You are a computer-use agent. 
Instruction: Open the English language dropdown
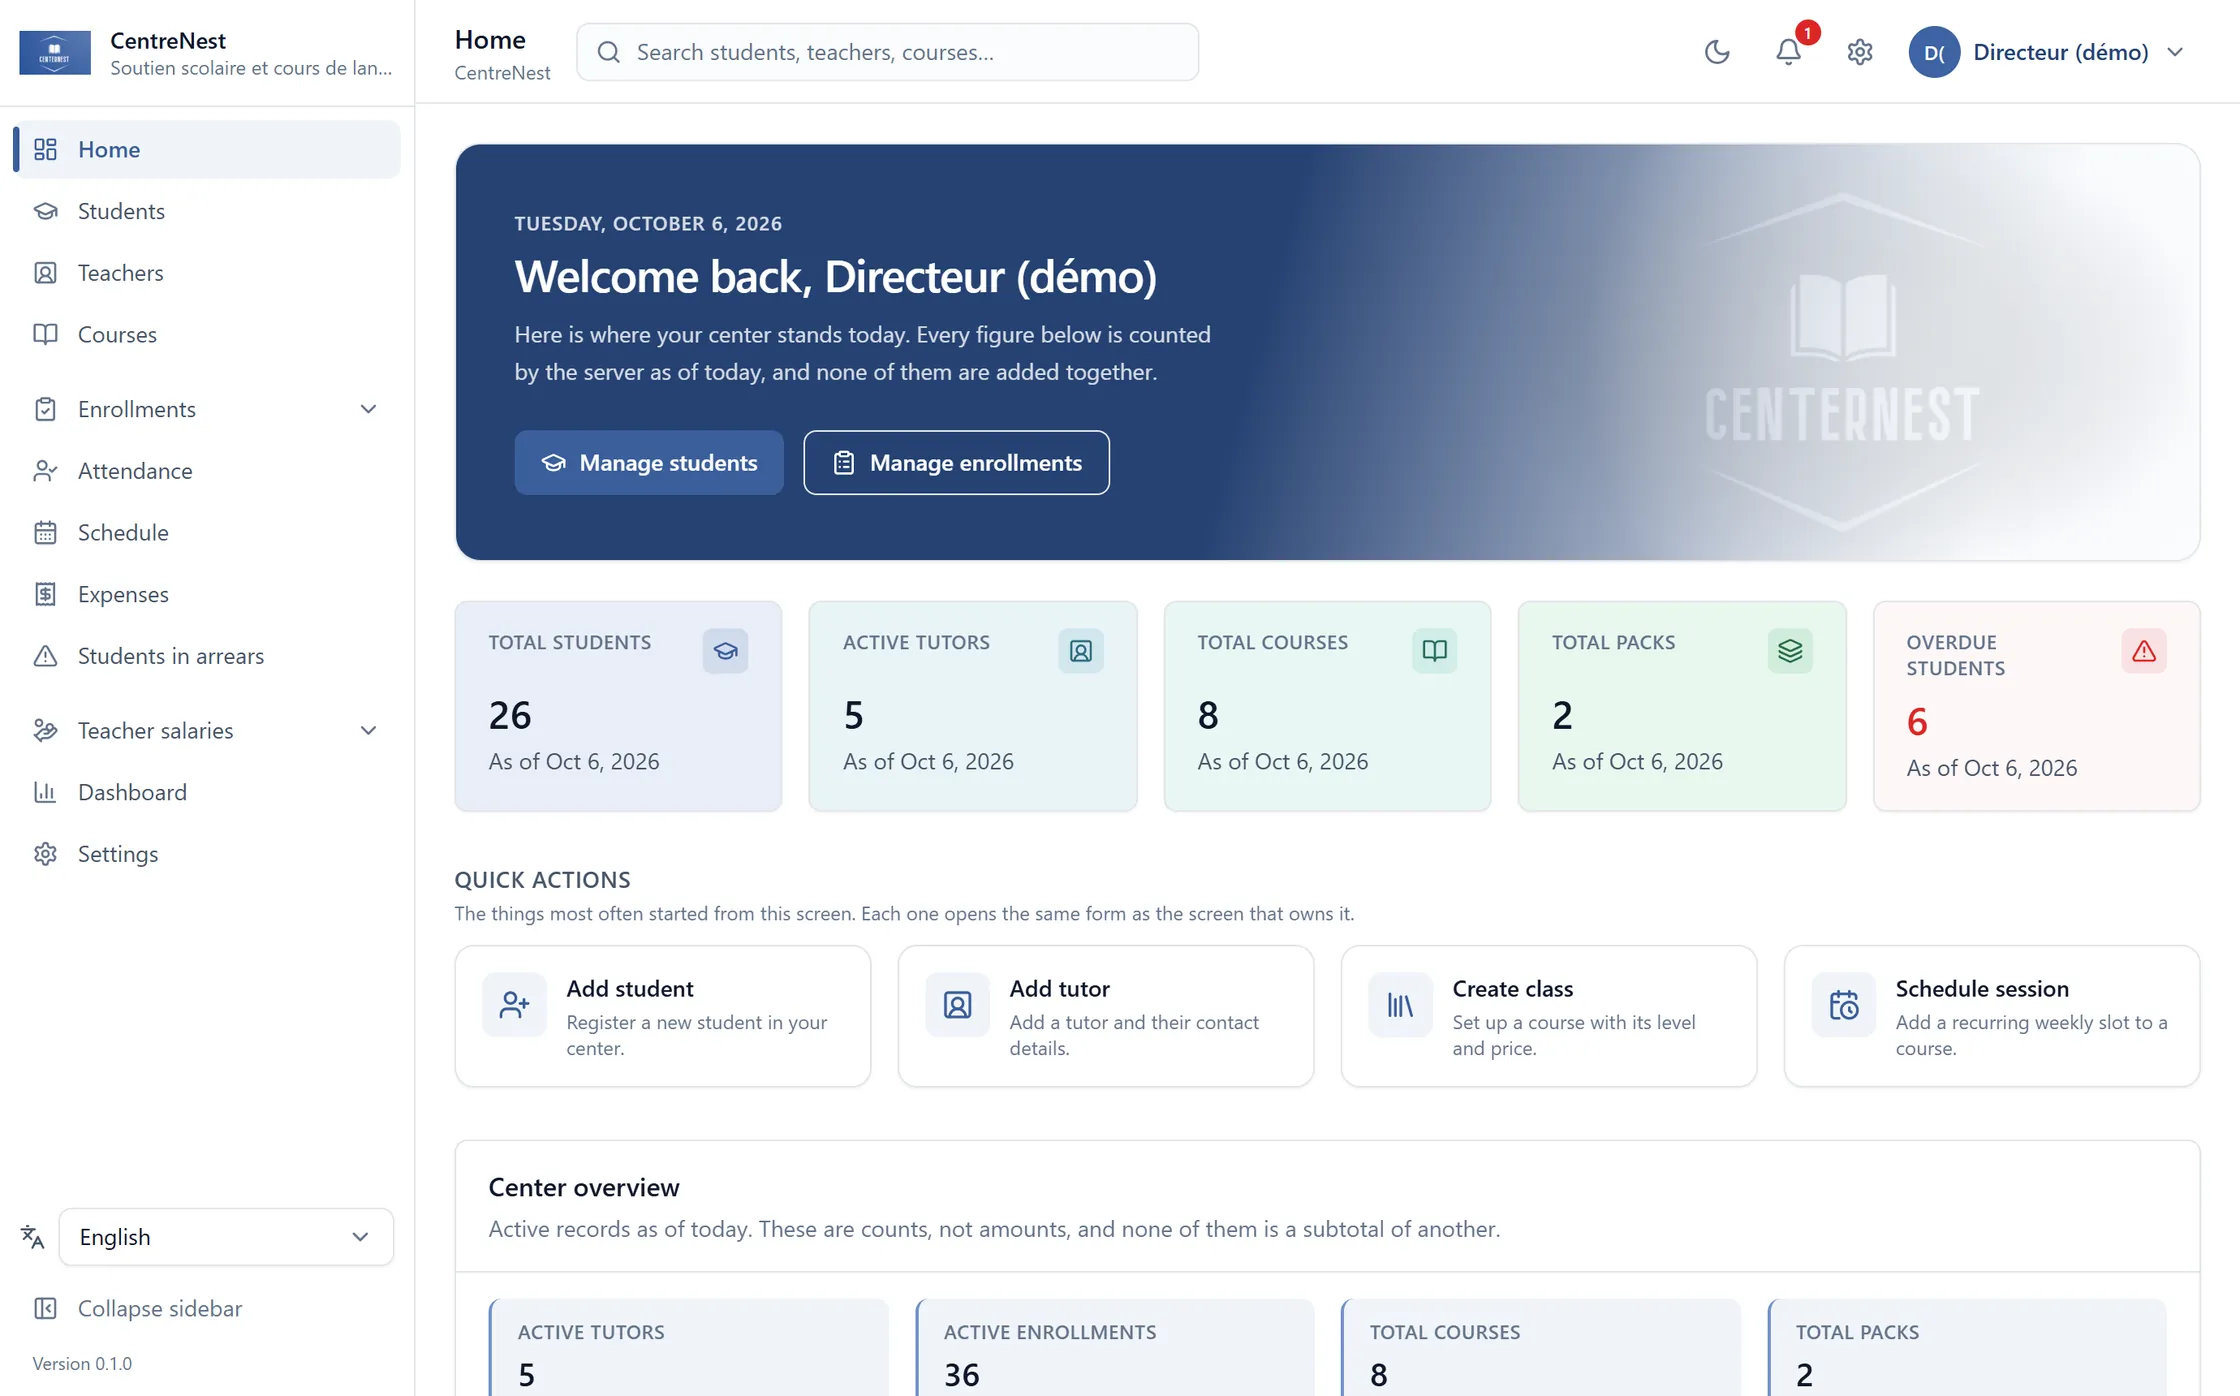226,1237
